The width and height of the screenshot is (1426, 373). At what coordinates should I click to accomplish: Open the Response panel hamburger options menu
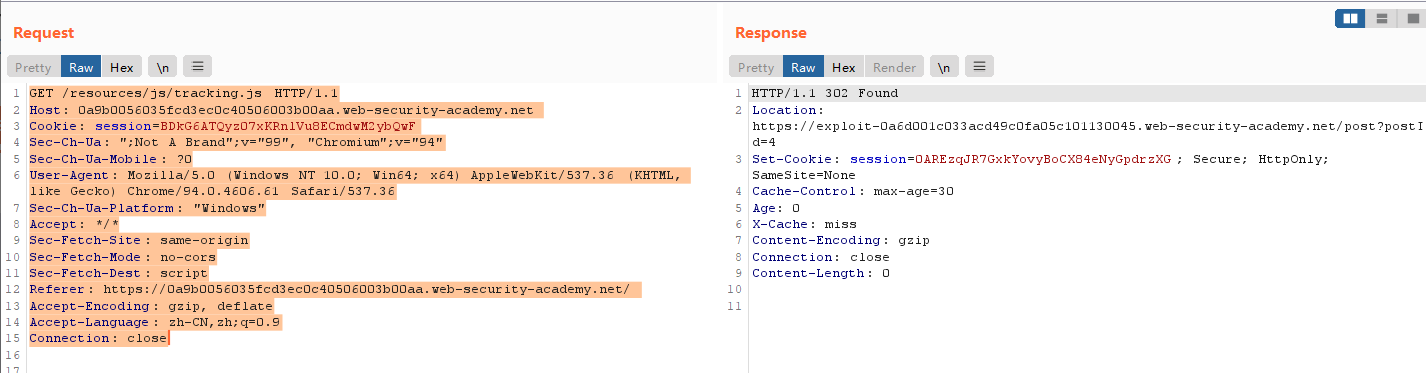coord(979,67)
